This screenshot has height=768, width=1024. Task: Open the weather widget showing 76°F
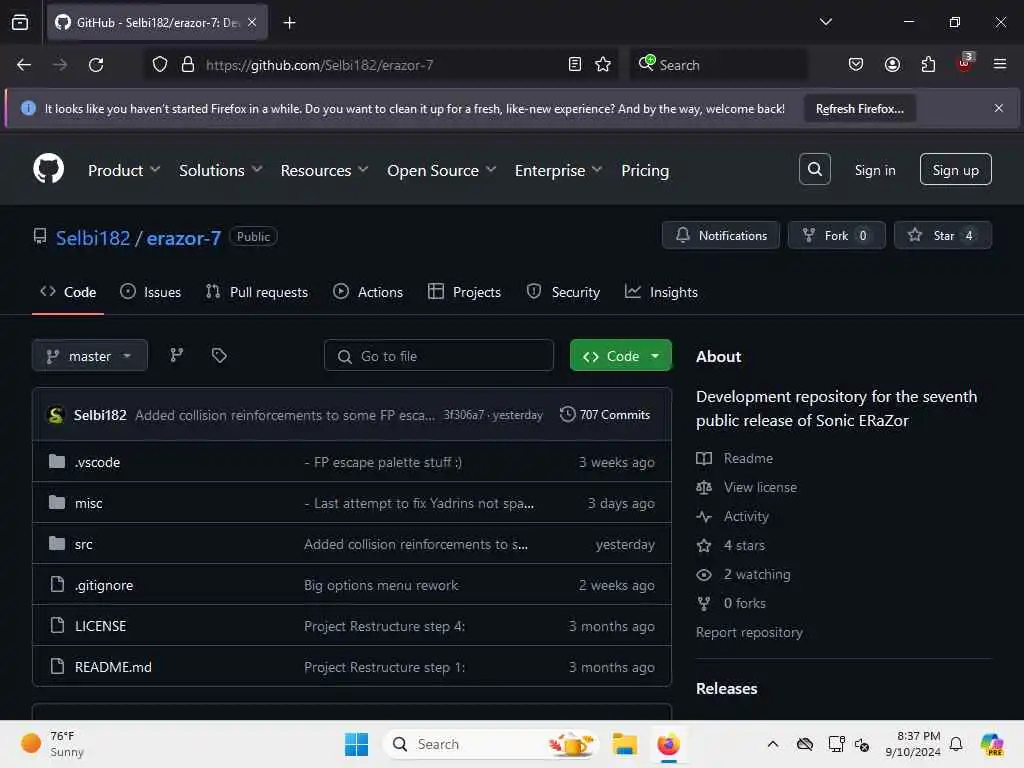53,744
